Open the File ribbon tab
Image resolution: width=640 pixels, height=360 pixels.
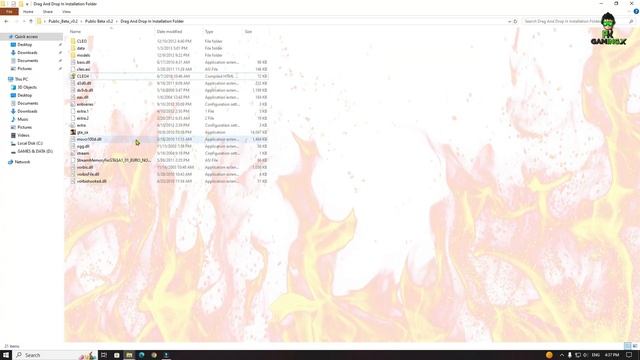click(x=9, y=11)
